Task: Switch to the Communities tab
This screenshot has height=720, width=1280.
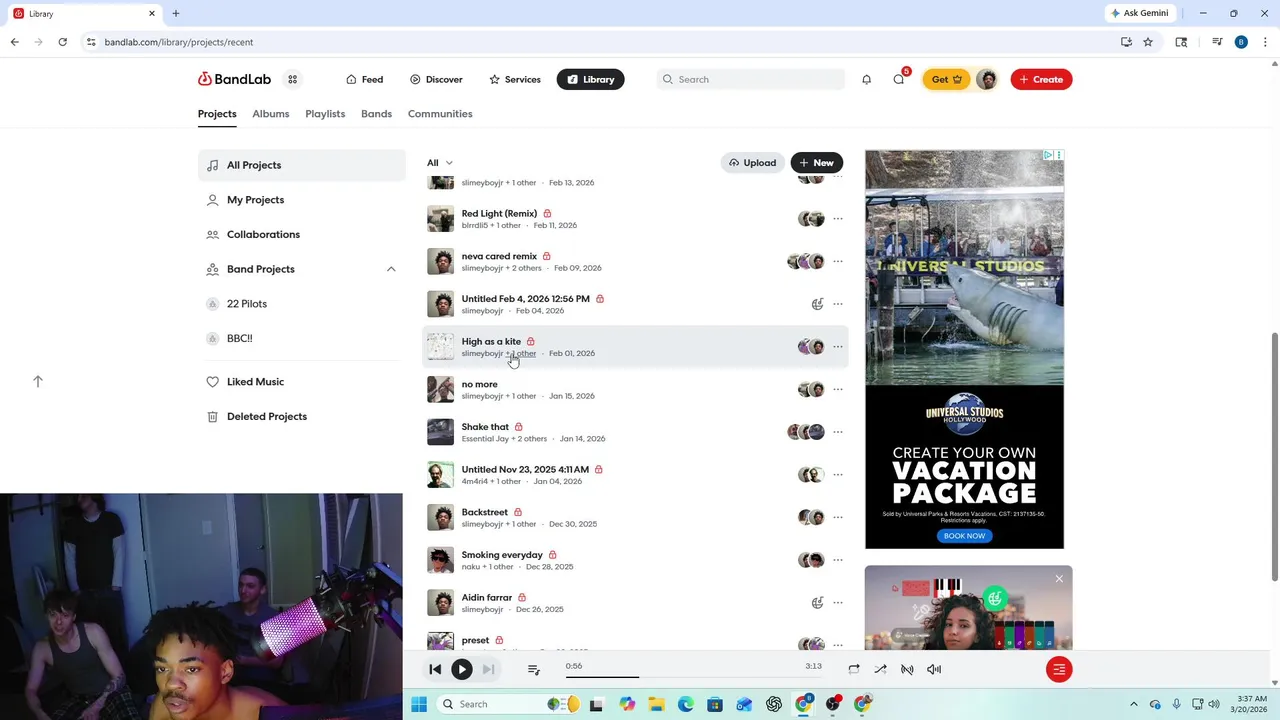Action: 440,114
